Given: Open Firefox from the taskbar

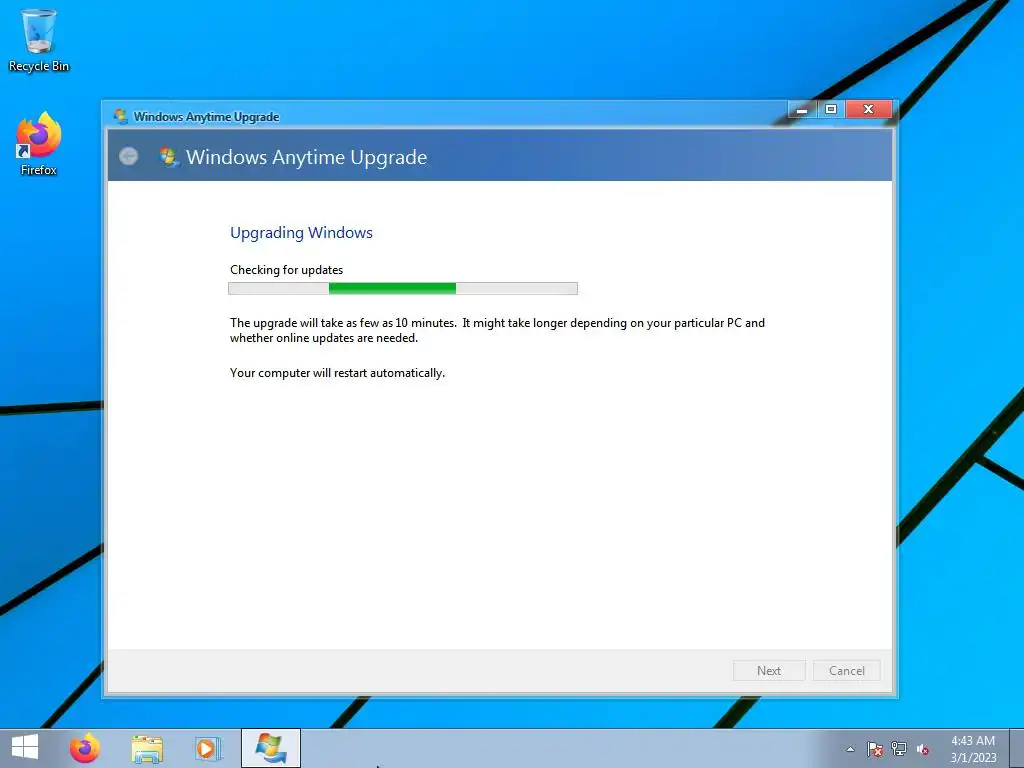Looking at the screenshot, I should pyautogui.click(x=85, y=748).
